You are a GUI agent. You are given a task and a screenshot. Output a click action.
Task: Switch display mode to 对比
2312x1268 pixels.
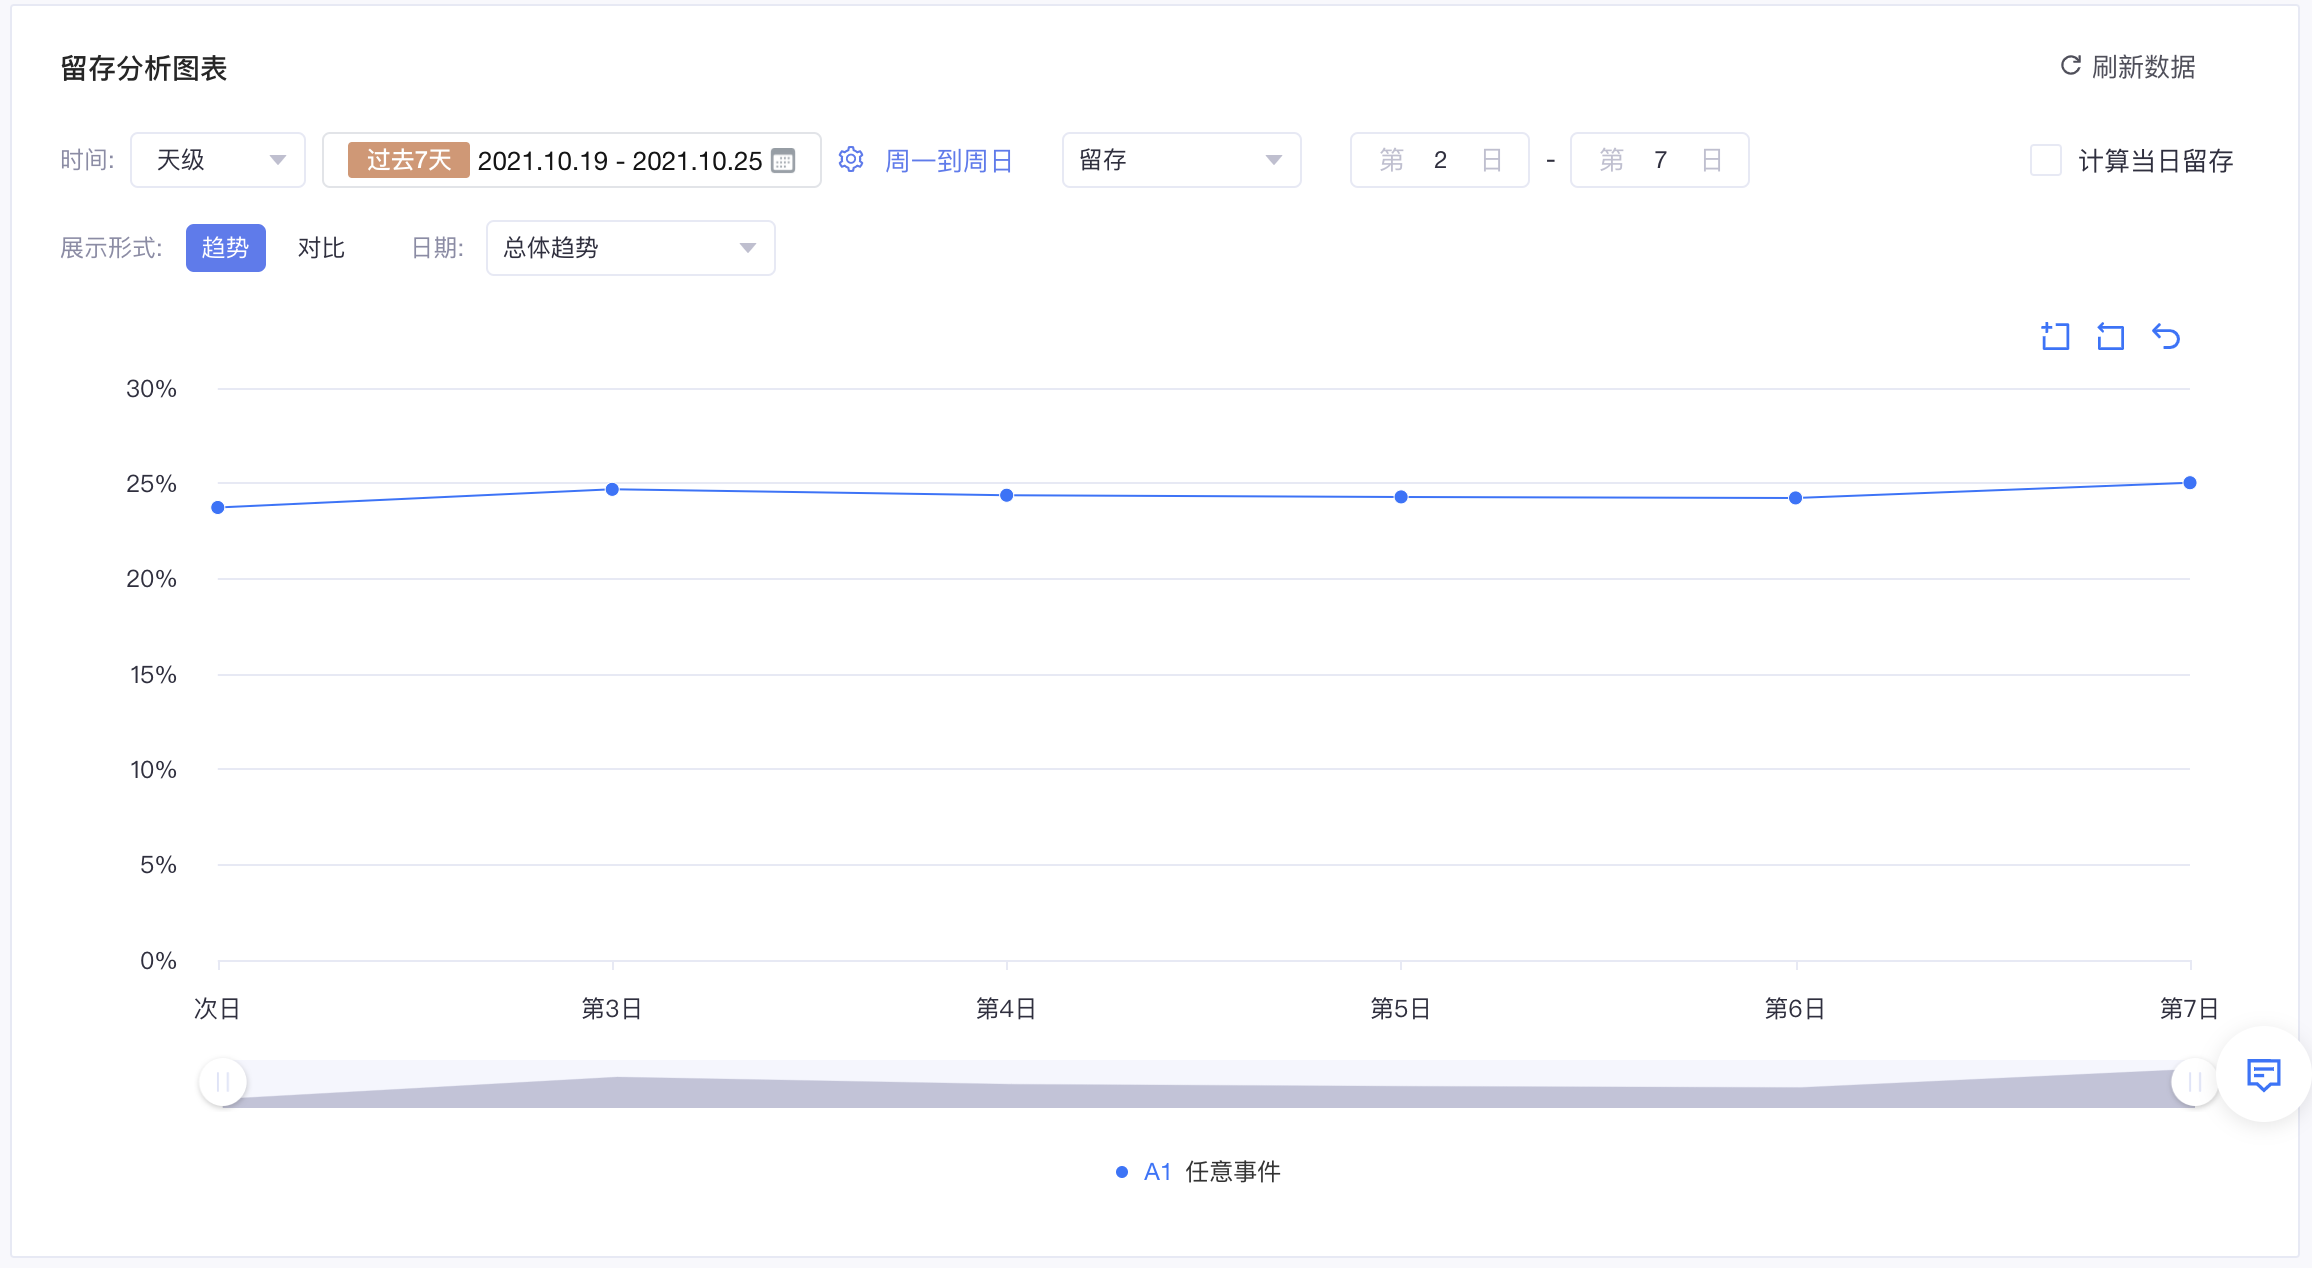[x=321, y=248]
